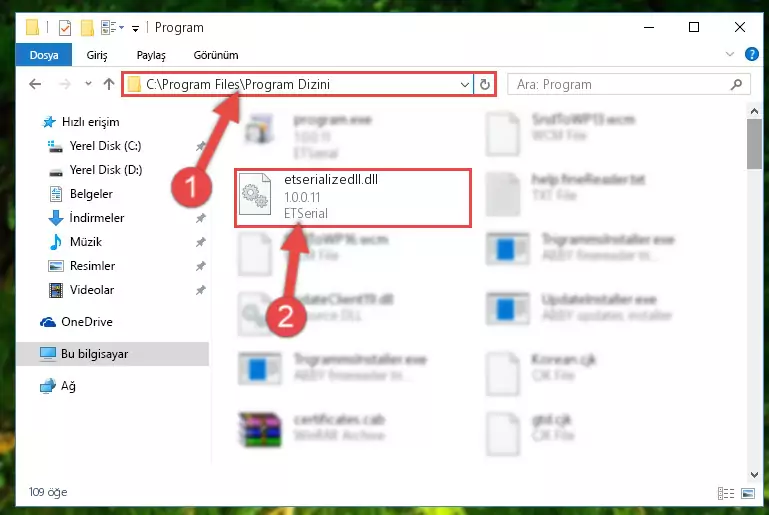Image resolution: width=769 pixels, height=515 pixels.
Task: Expand the ribbon using the chevron
Action: tap(730, 54)
